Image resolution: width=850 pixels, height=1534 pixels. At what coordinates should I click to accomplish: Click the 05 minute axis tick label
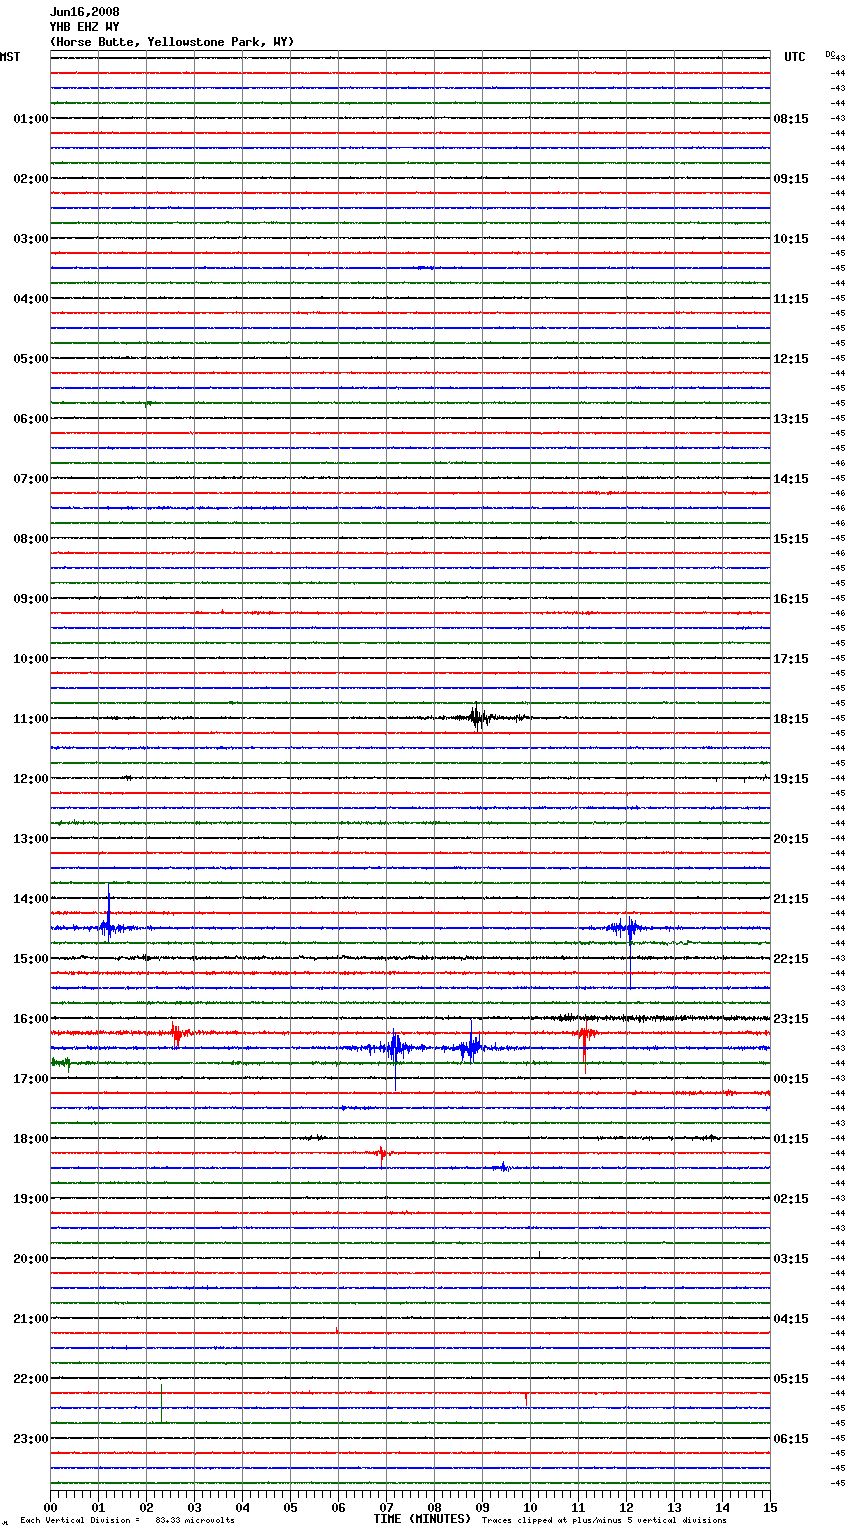pyautogui.click(x=290, y=1508)
